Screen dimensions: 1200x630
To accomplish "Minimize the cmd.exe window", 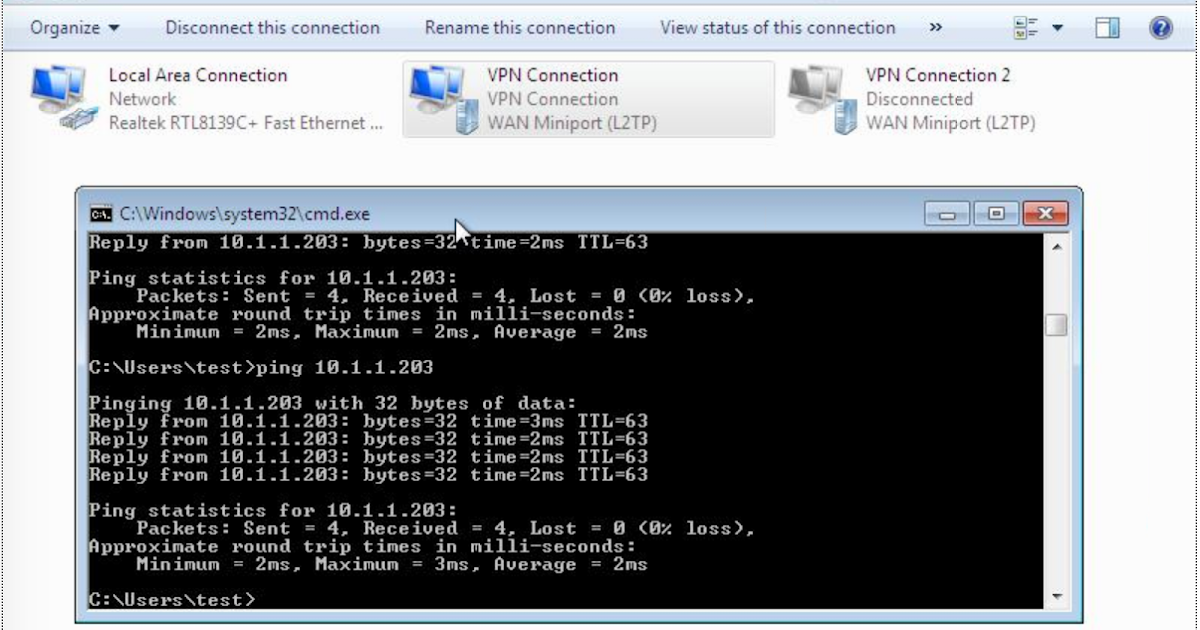I will [947, 213].
